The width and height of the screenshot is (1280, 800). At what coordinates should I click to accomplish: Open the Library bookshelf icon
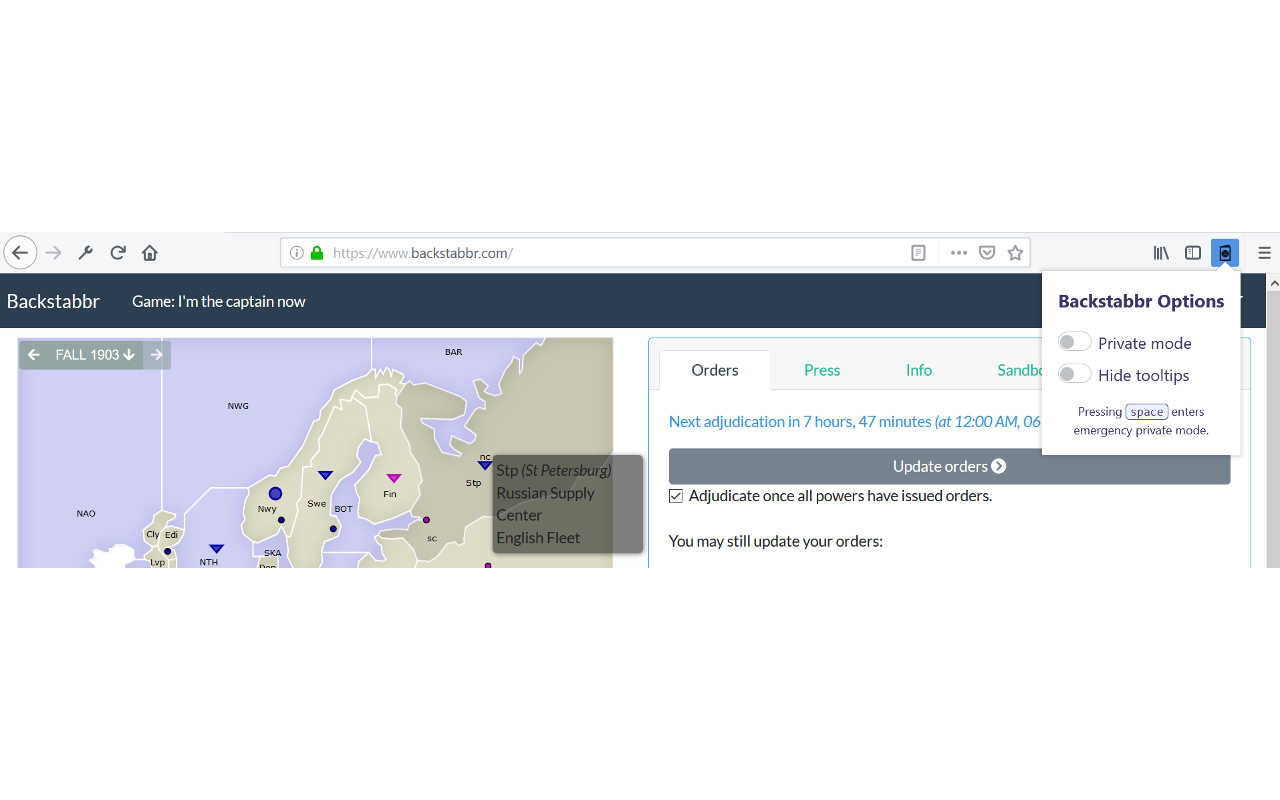(1161, 253)
